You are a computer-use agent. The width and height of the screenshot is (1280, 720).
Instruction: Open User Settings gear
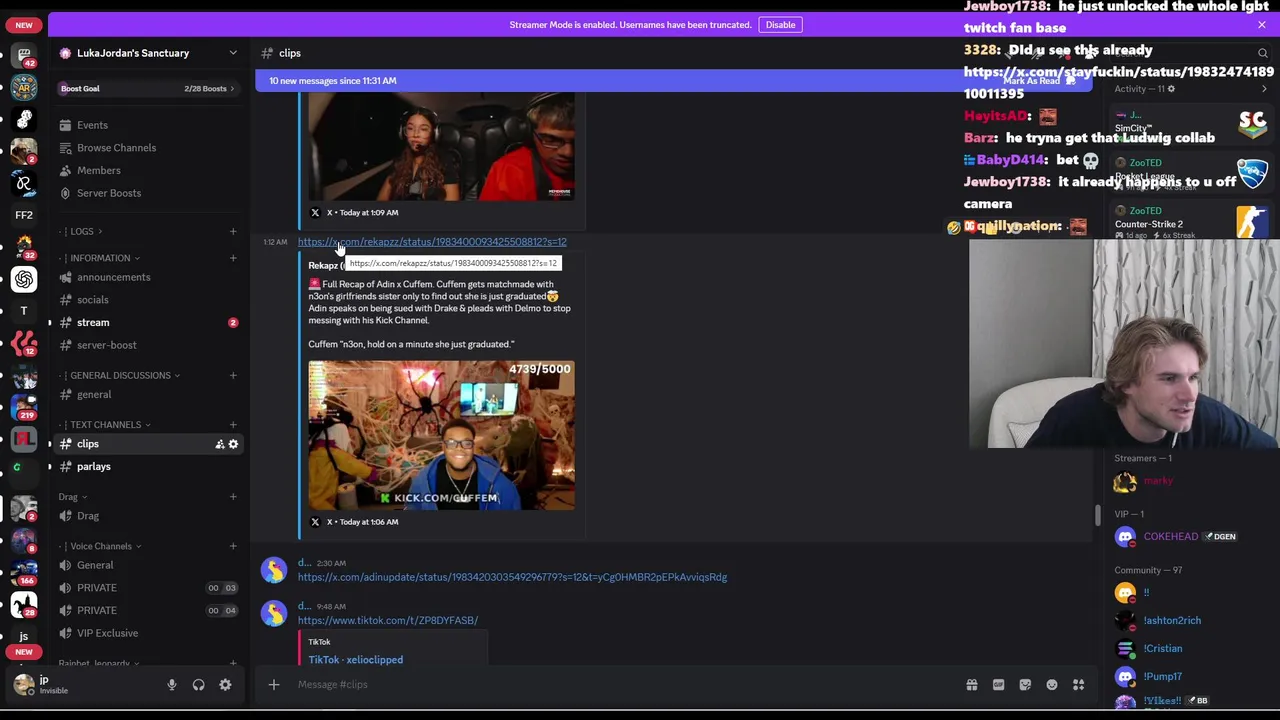pos(225,685)
